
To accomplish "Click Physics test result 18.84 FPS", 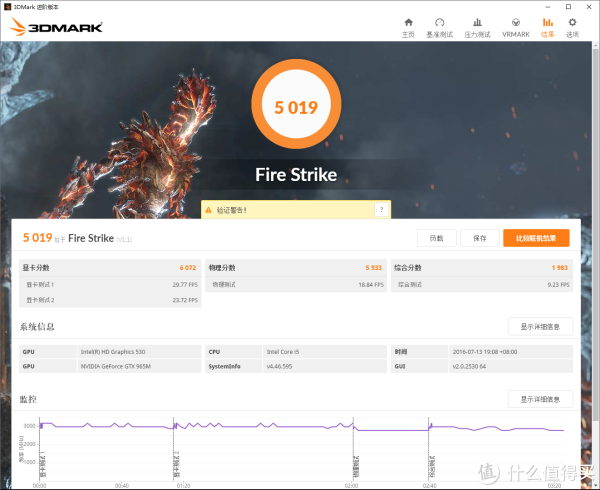I will tap(371, 285).
